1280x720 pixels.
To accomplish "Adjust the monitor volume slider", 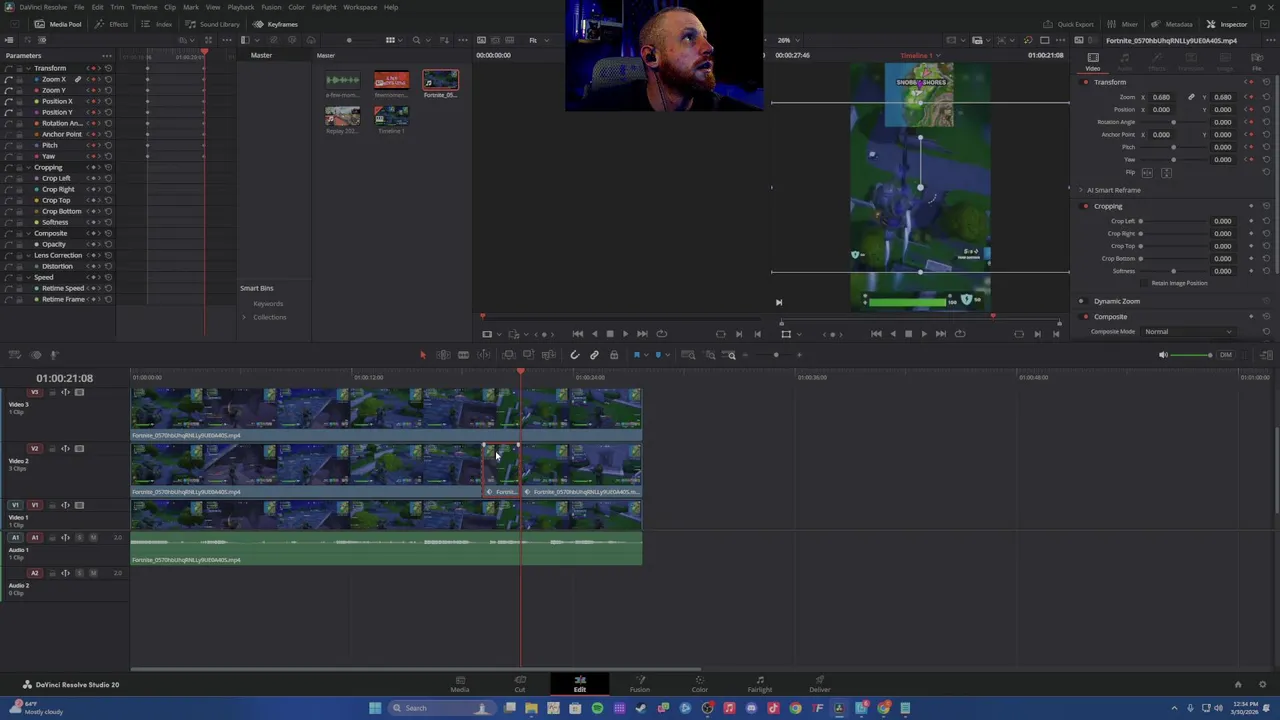I will tap(1191, 355).
